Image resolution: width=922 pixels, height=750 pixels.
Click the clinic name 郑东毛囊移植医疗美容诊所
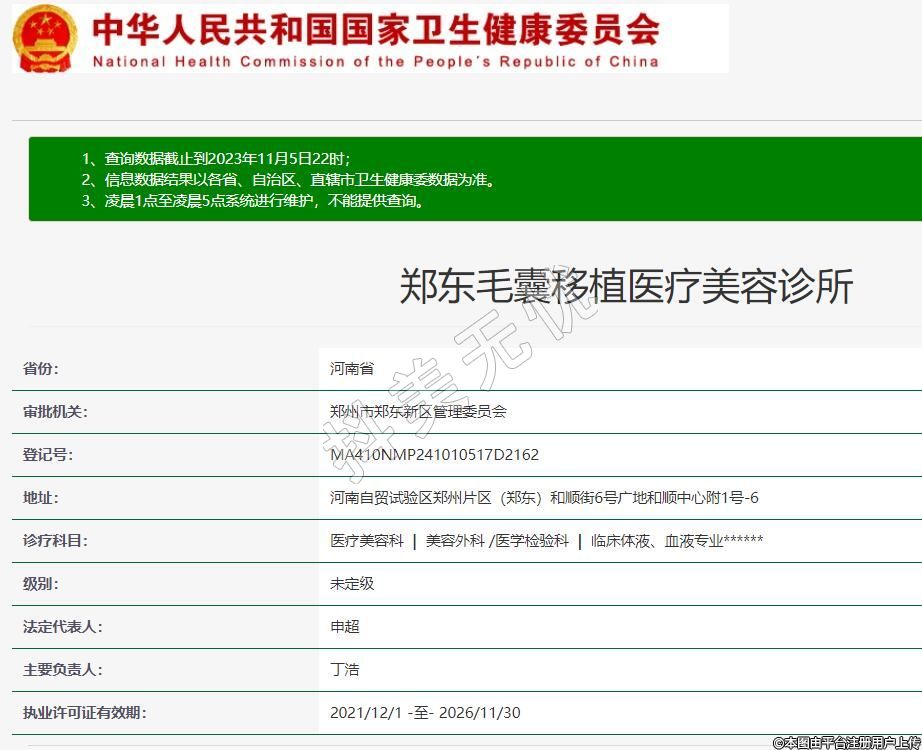pyautogui.click(x=626, y=286)
